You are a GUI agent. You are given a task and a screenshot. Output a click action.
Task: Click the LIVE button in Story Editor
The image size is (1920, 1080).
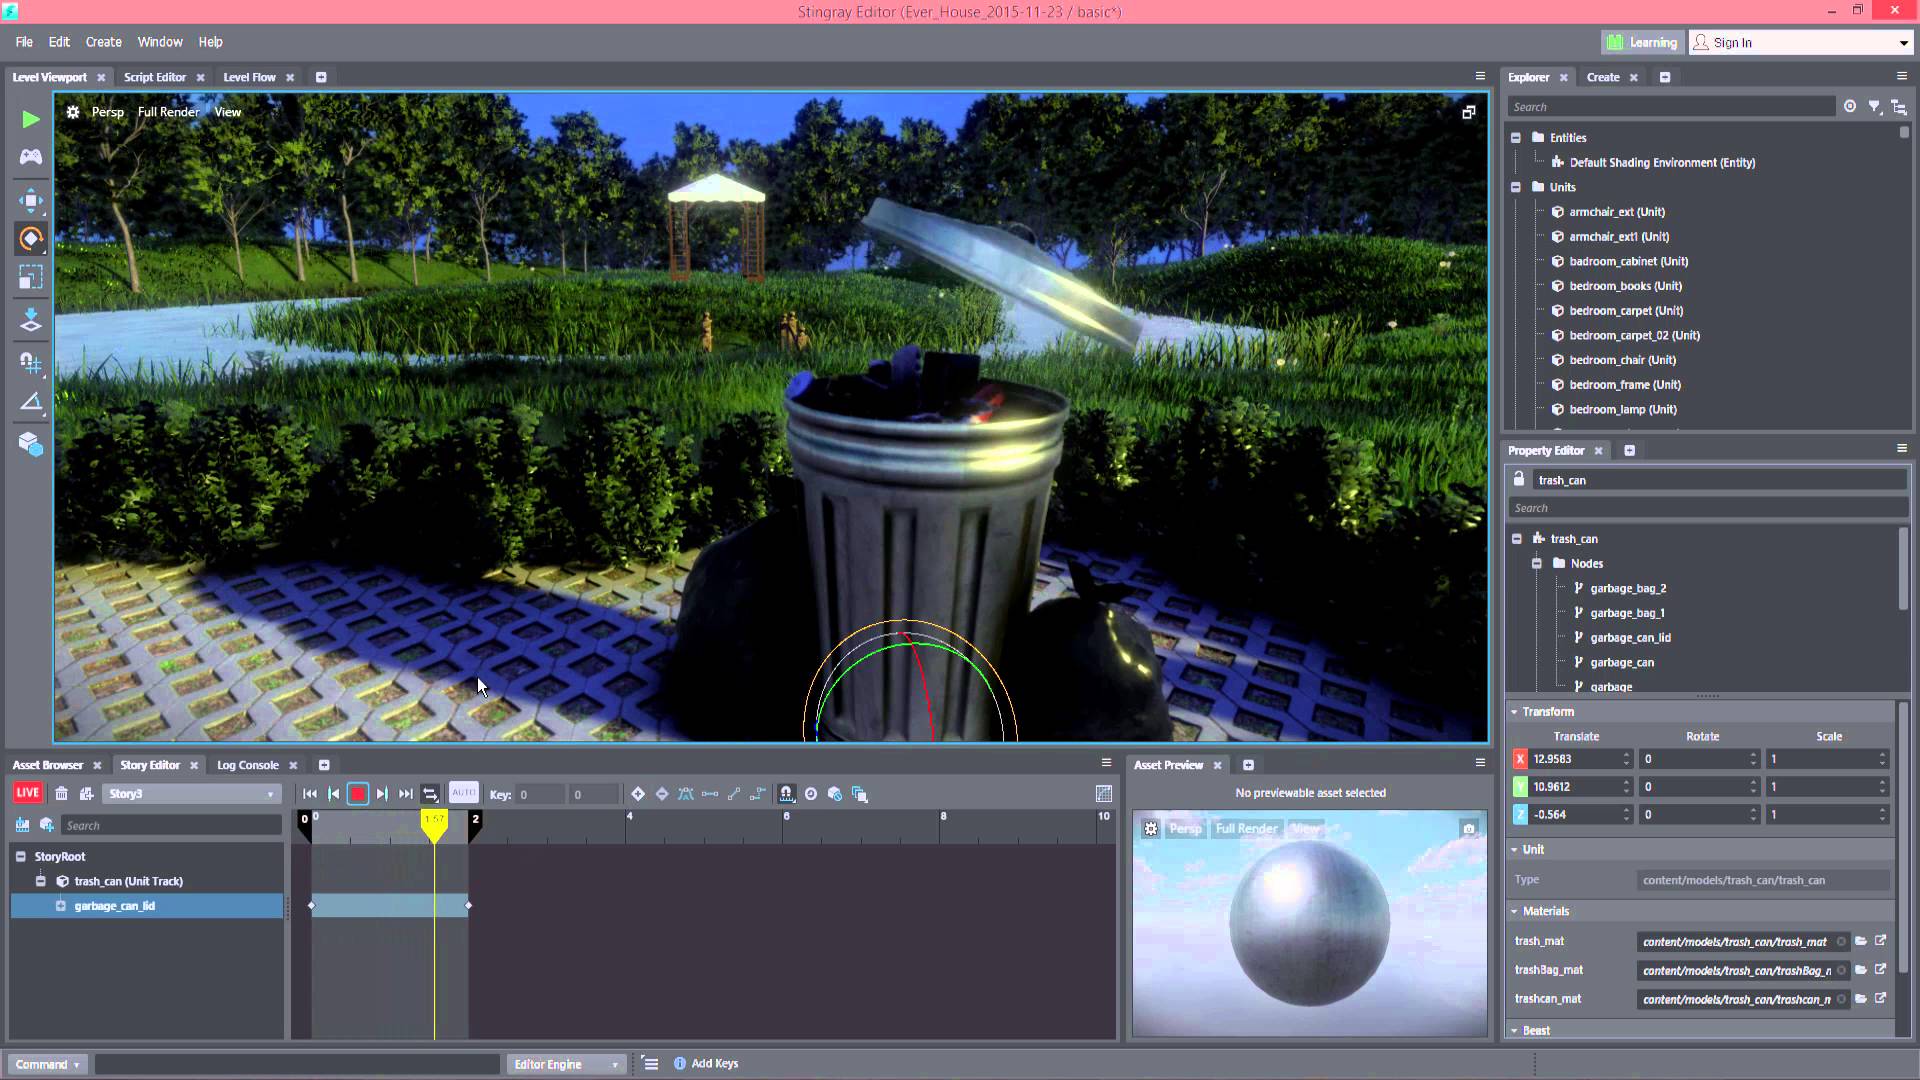pos(28,792)
